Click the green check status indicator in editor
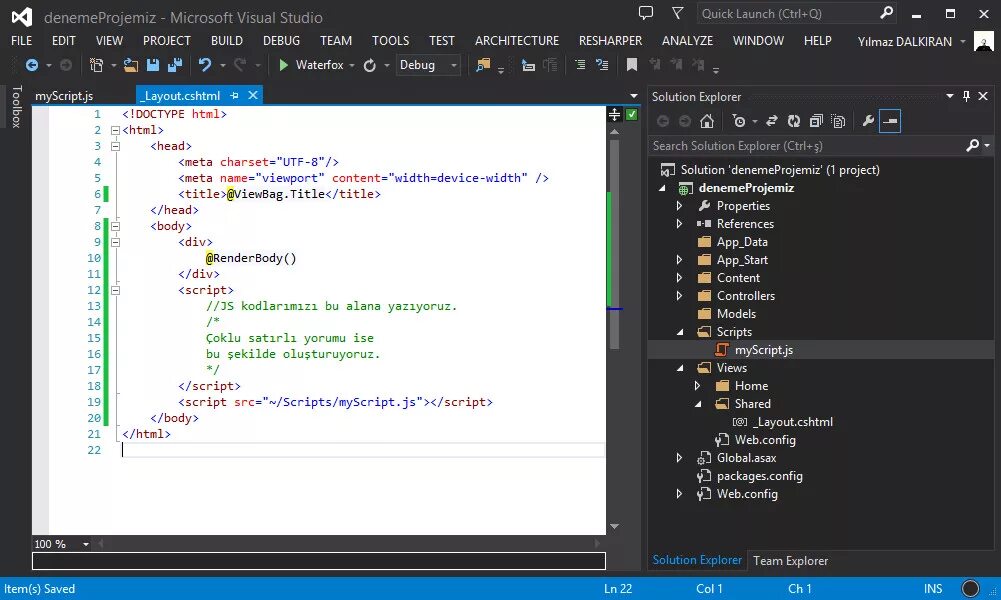 tap(631, 114)
